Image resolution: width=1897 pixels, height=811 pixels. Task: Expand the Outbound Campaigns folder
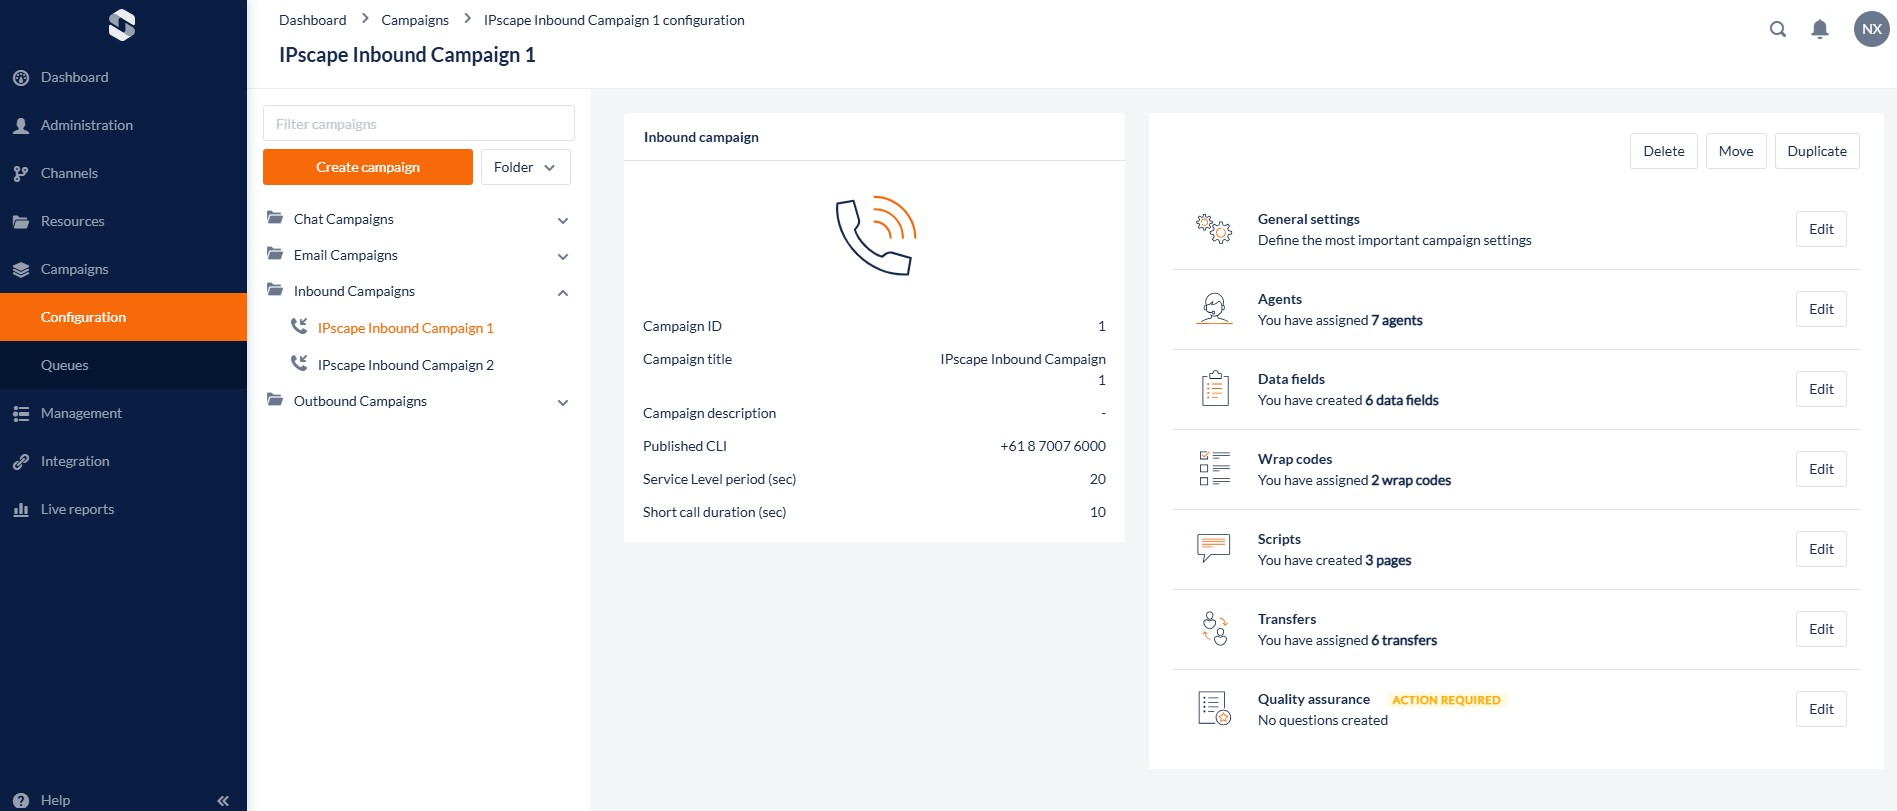click(x=563, y=402)
